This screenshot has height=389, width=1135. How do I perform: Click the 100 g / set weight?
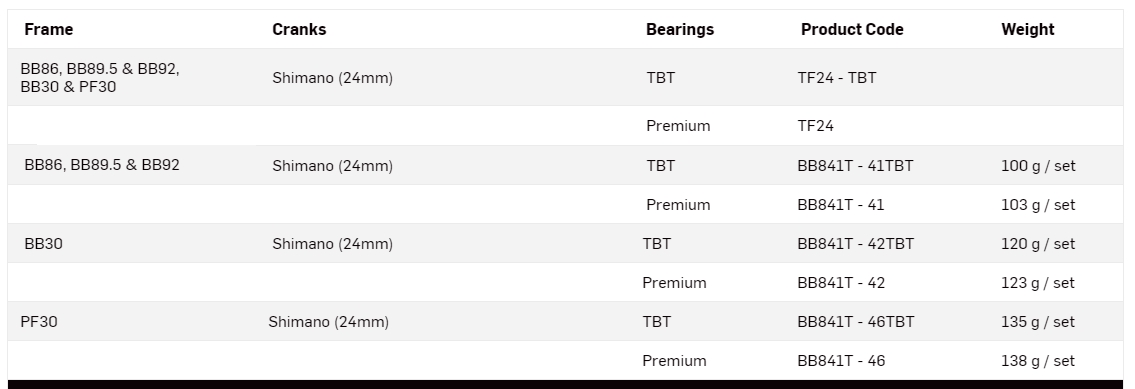click(x=1038, y=166)
